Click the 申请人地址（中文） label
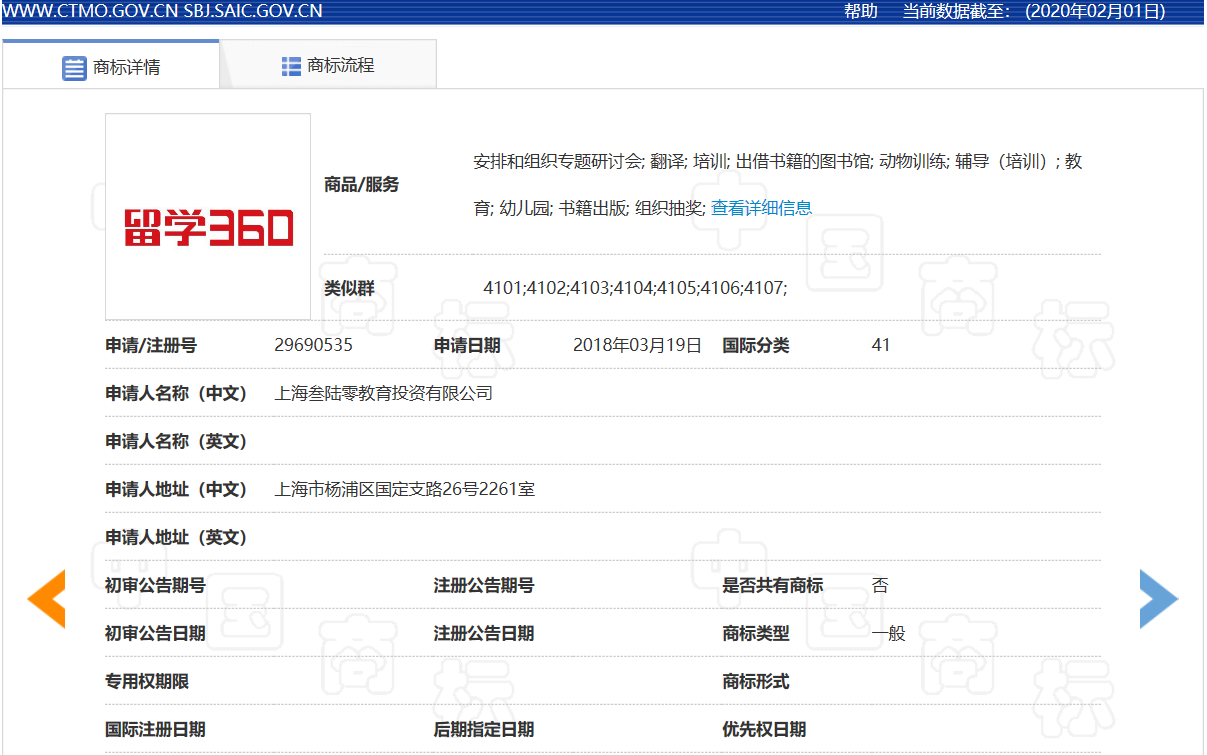This screenshot has height=755, width=1207. pos(176,489)
